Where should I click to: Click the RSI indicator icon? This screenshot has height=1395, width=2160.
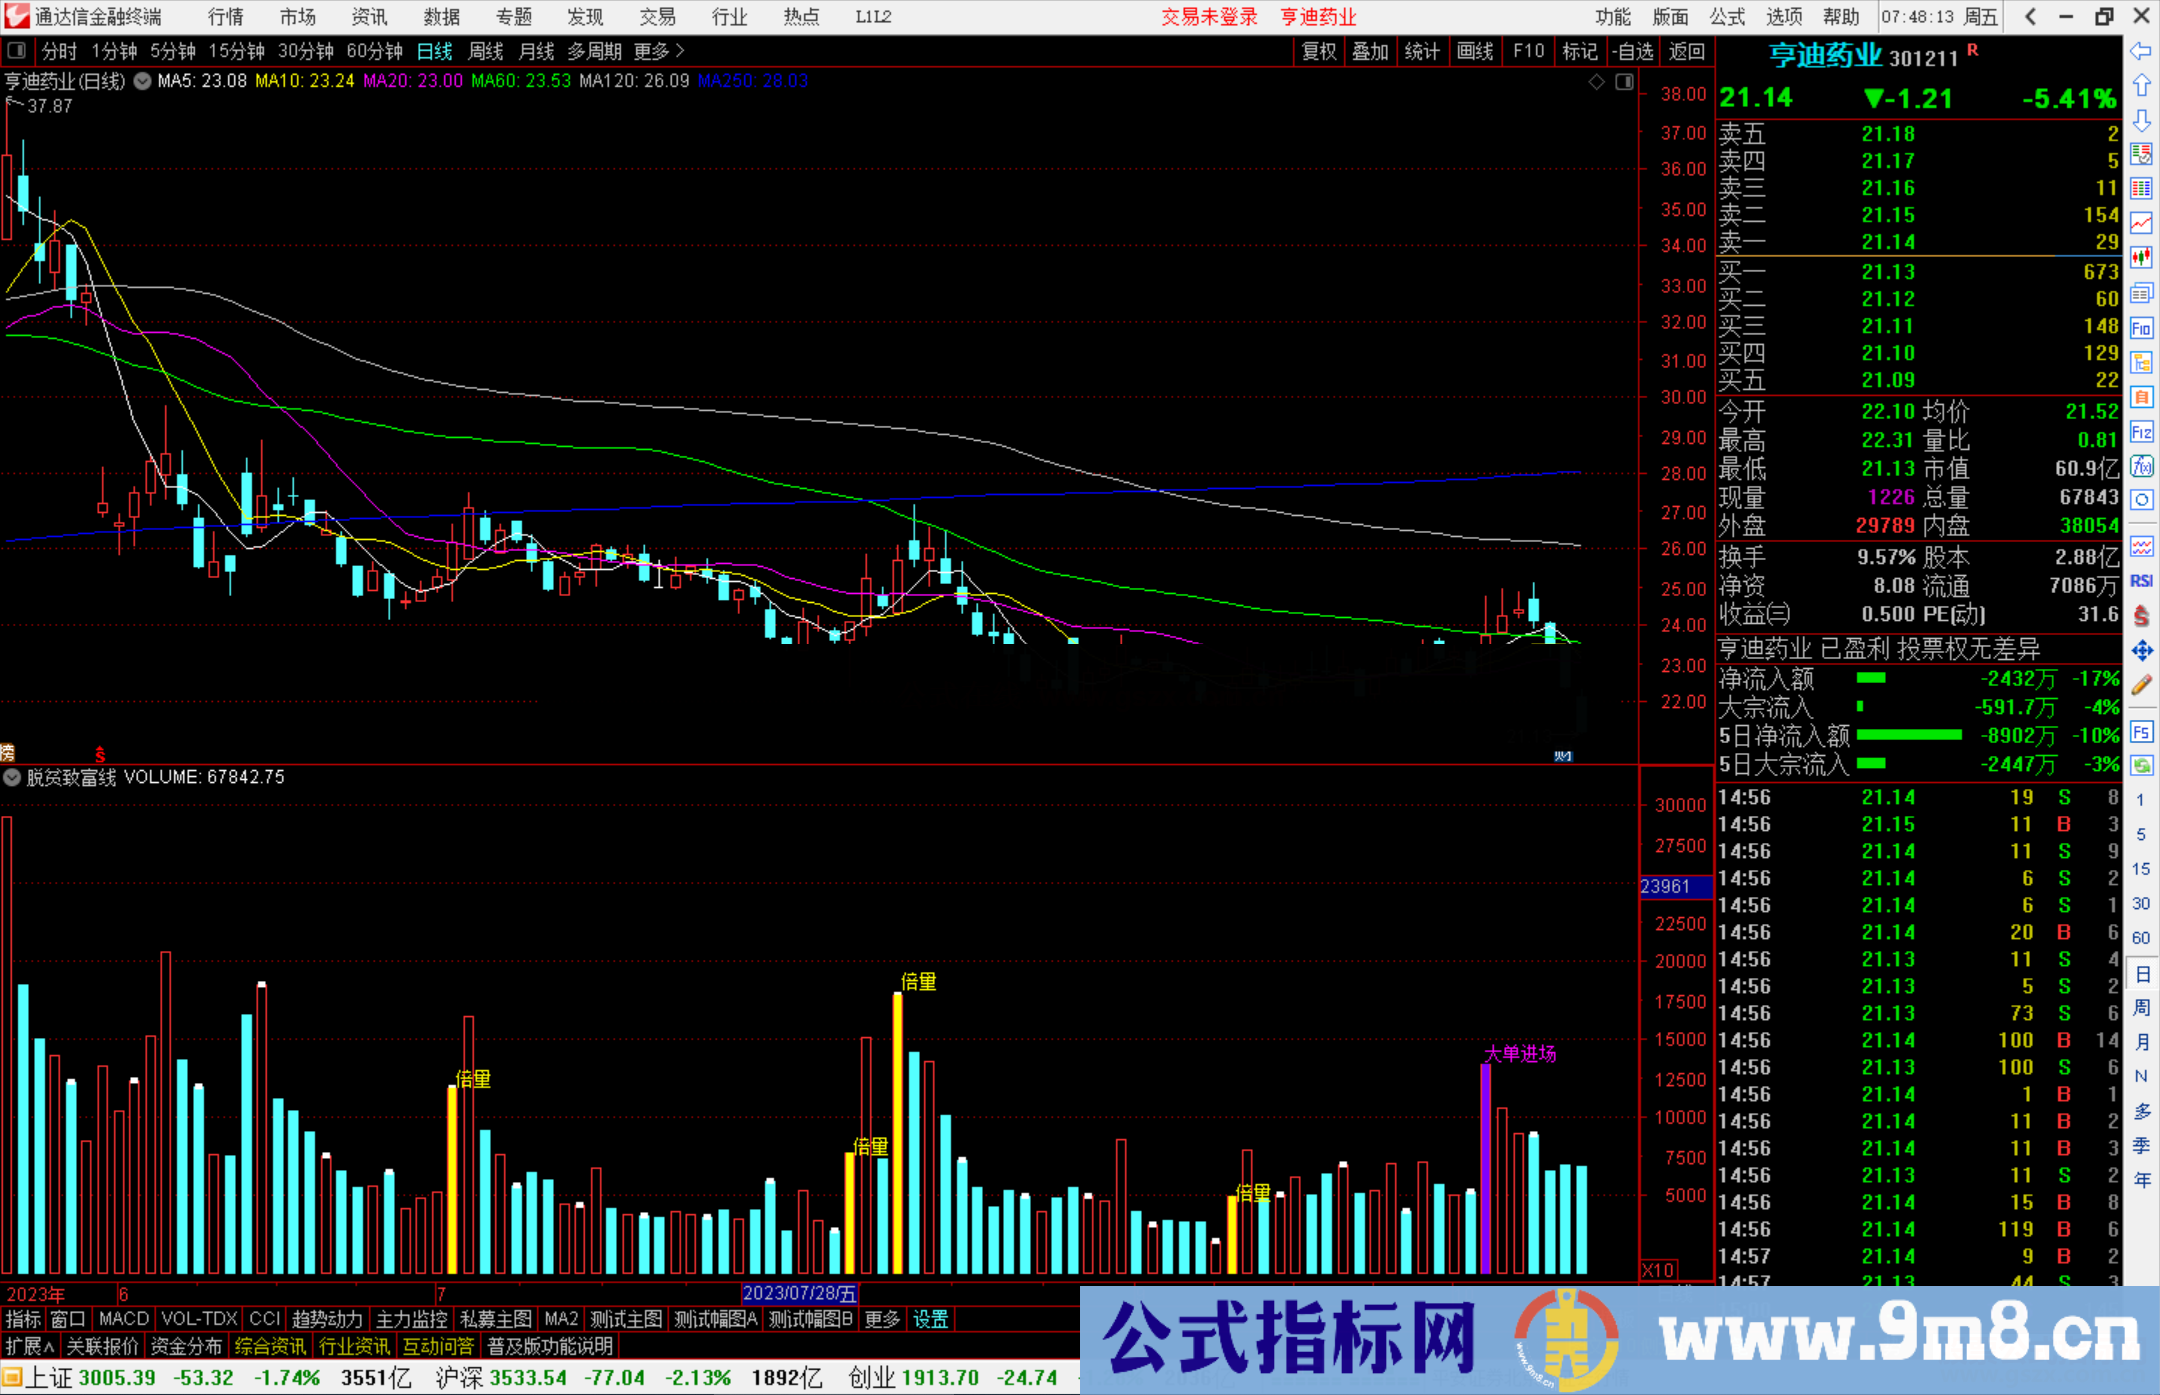(x=2141, y=581)
